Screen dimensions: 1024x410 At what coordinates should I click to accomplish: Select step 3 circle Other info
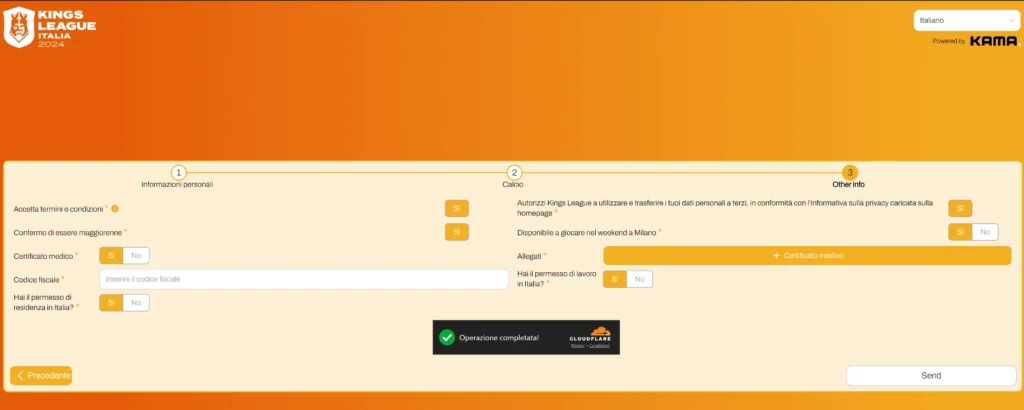click(849, 172)
